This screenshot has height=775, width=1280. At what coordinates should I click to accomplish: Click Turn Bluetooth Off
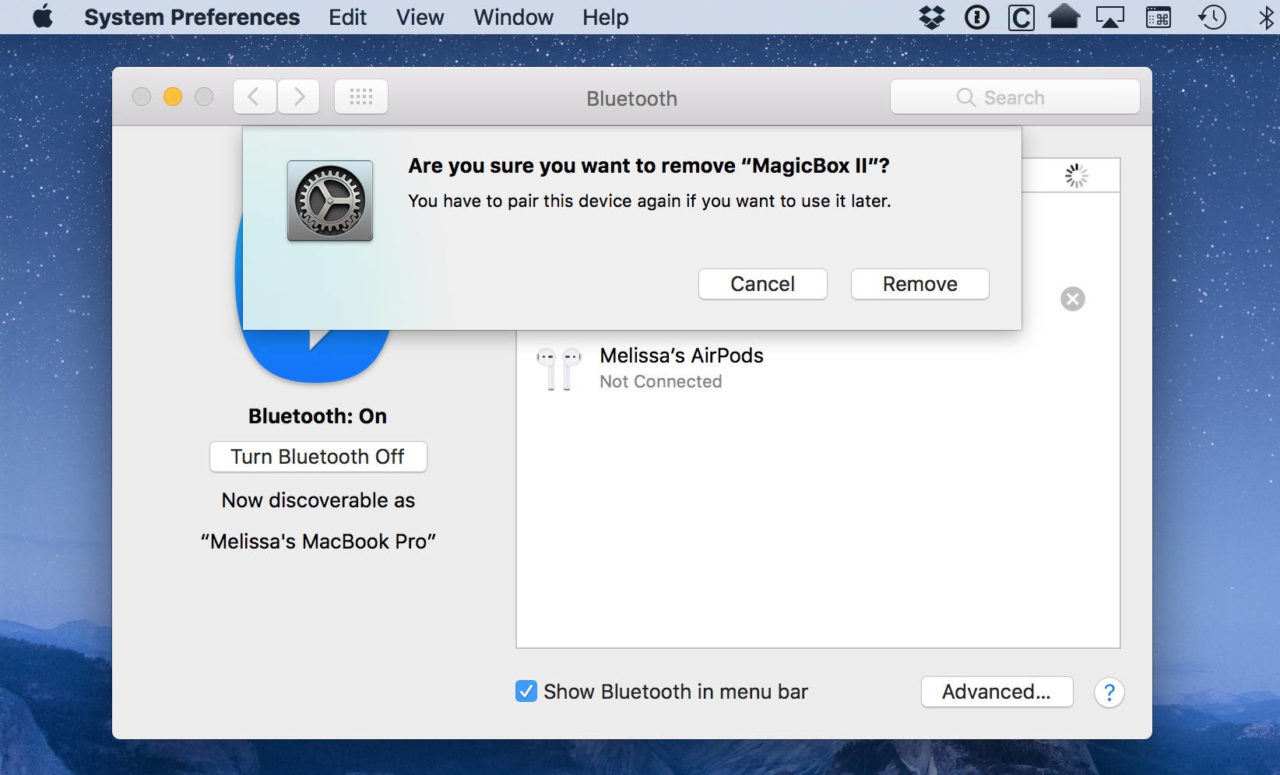pyautogui.click(x=318, y=457)
